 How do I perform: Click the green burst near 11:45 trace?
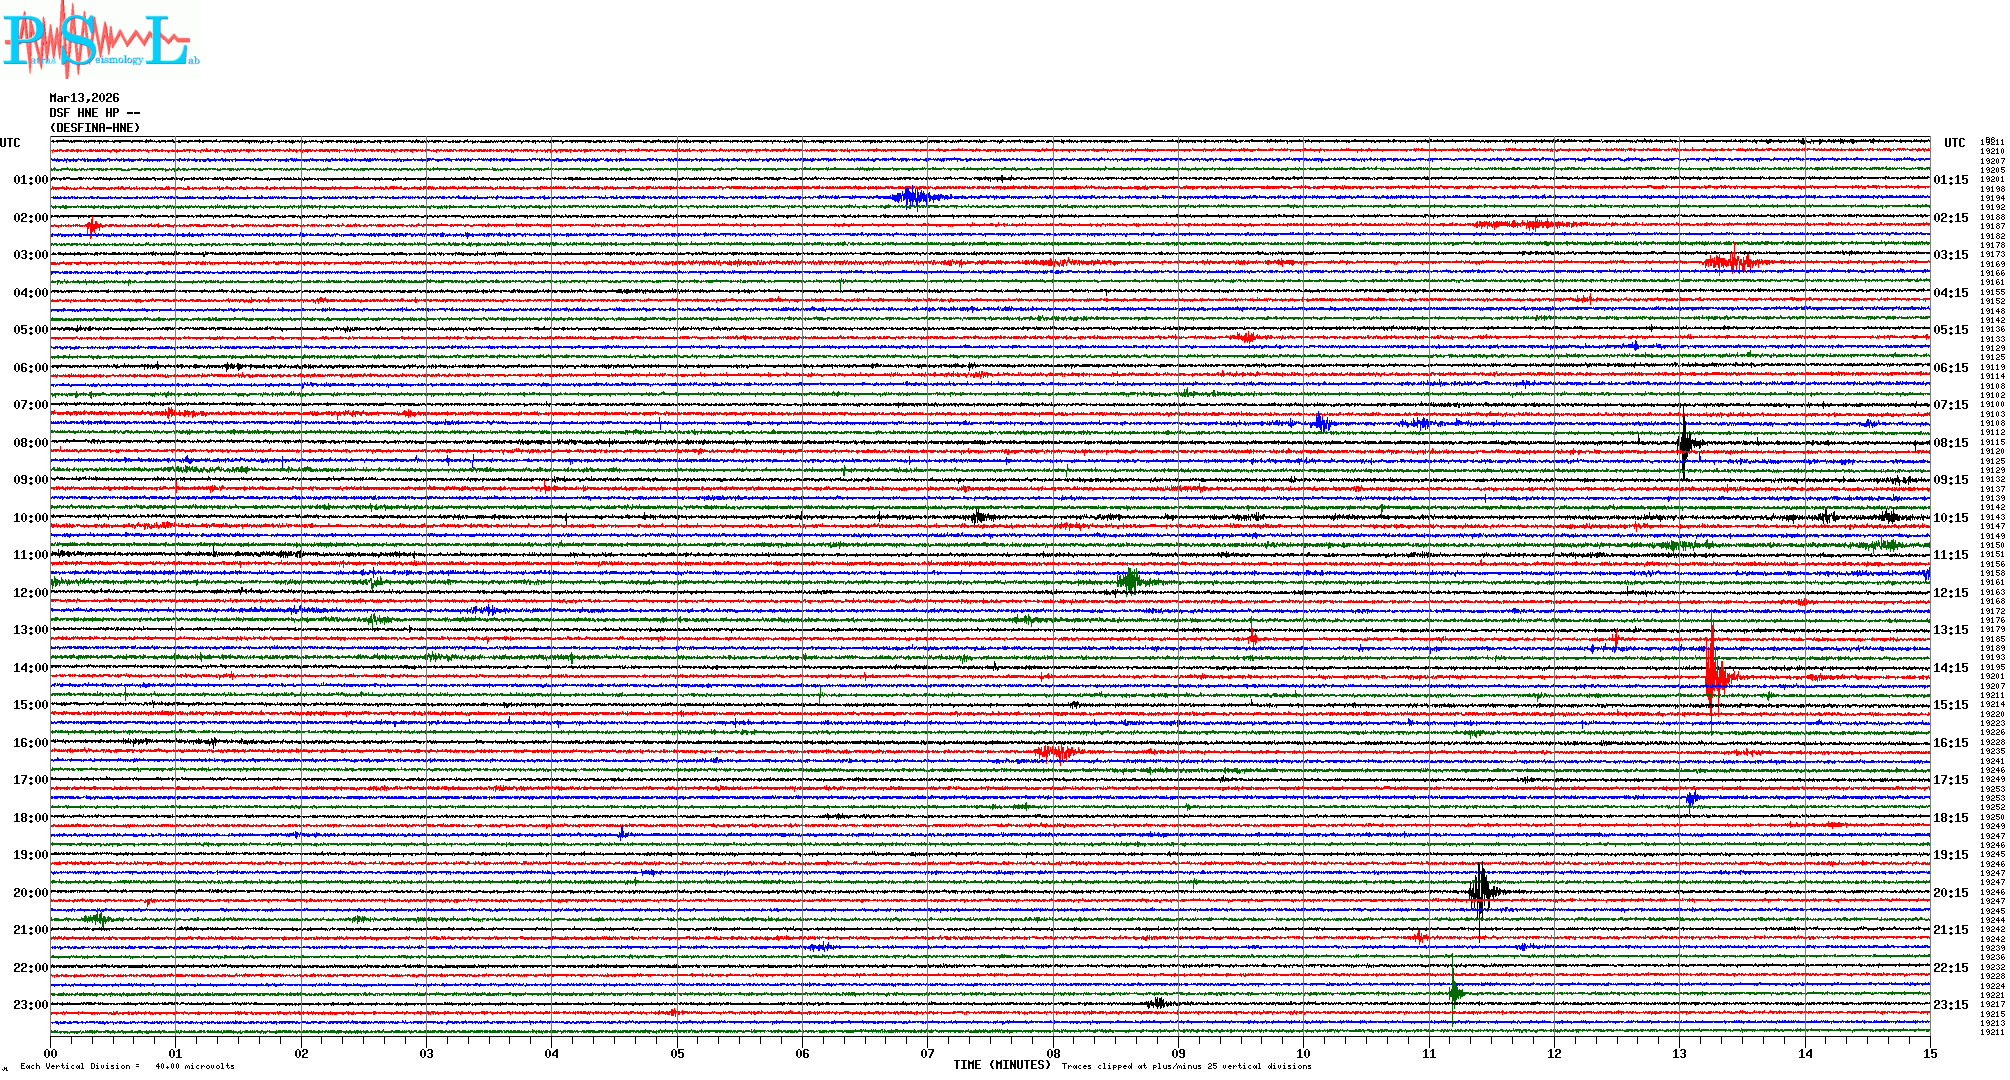click(x=1130, y=580)
